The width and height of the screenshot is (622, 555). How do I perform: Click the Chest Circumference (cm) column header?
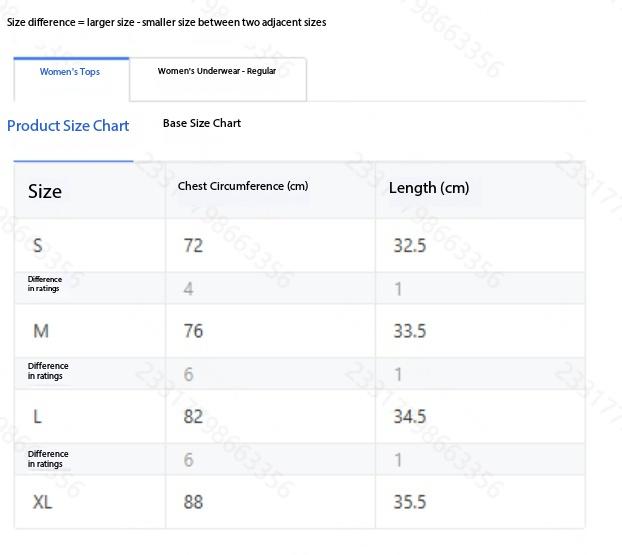pos(243,187)
